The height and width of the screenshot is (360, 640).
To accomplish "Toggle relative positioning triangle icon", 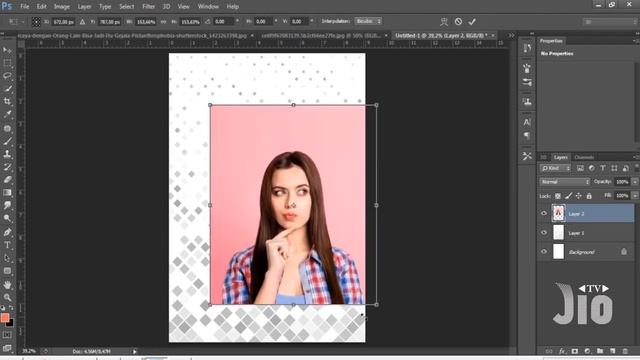I will pos(82,22).
